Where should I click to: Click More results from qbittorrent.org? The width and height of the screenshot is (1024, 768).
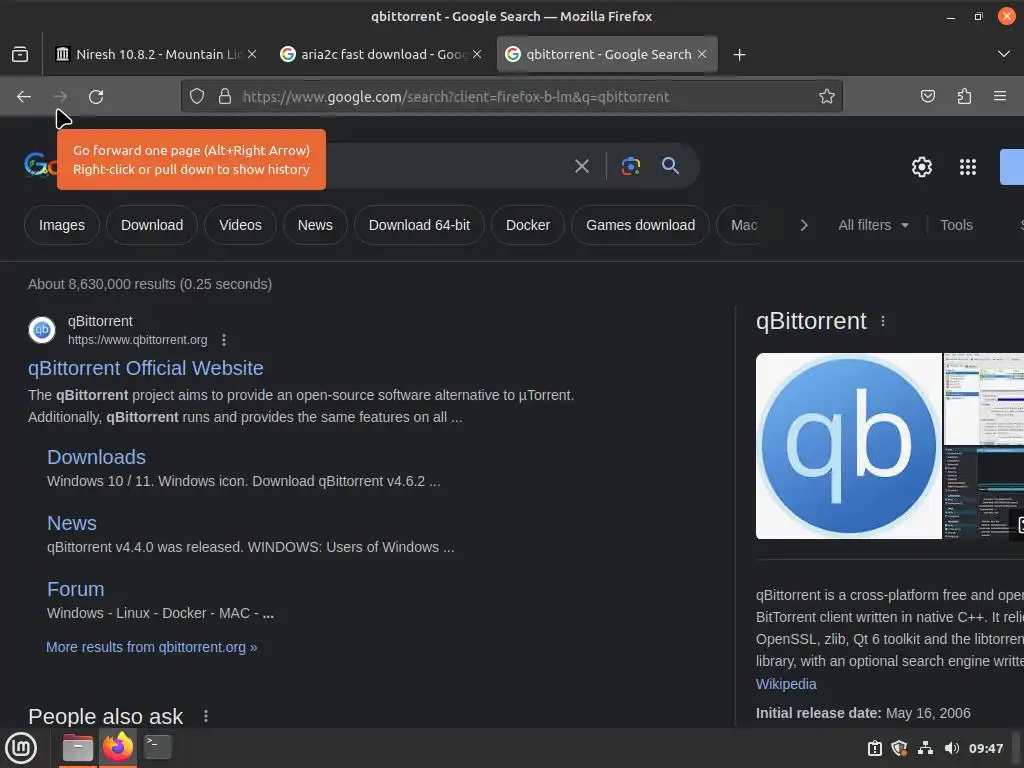pyautogui.click(x=152, y=647)
